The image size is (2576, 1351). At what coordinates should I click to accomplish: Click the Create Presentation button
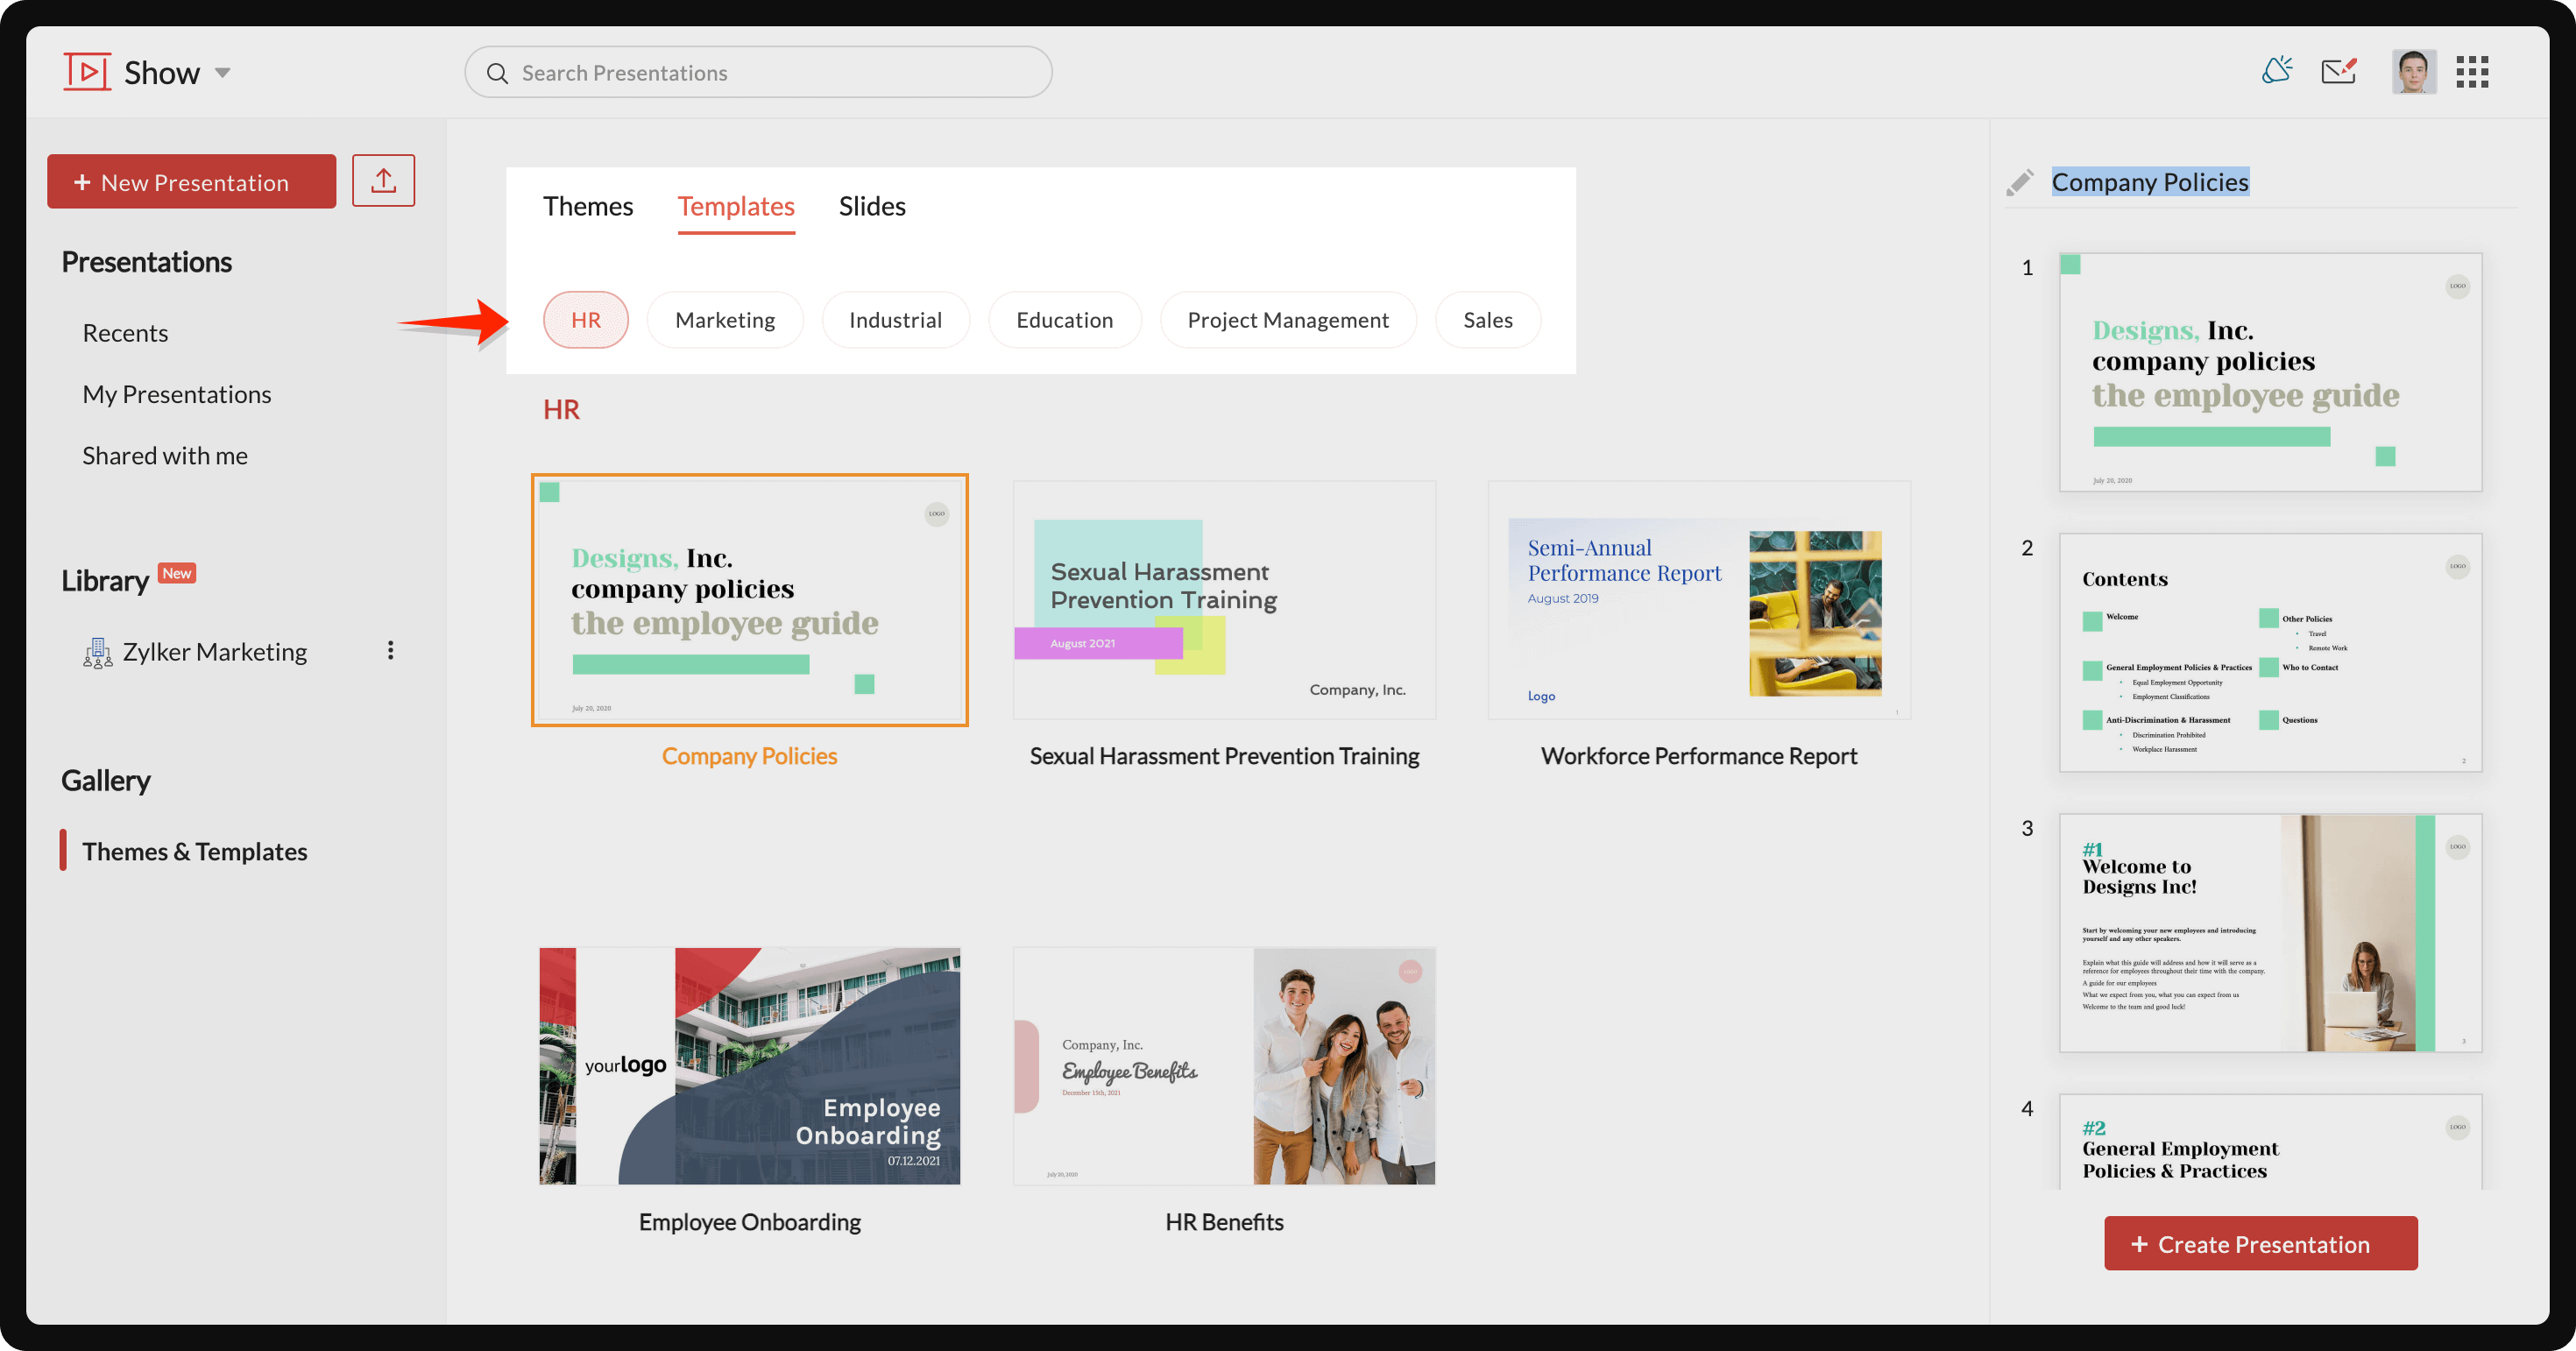pos(2260,1243)
